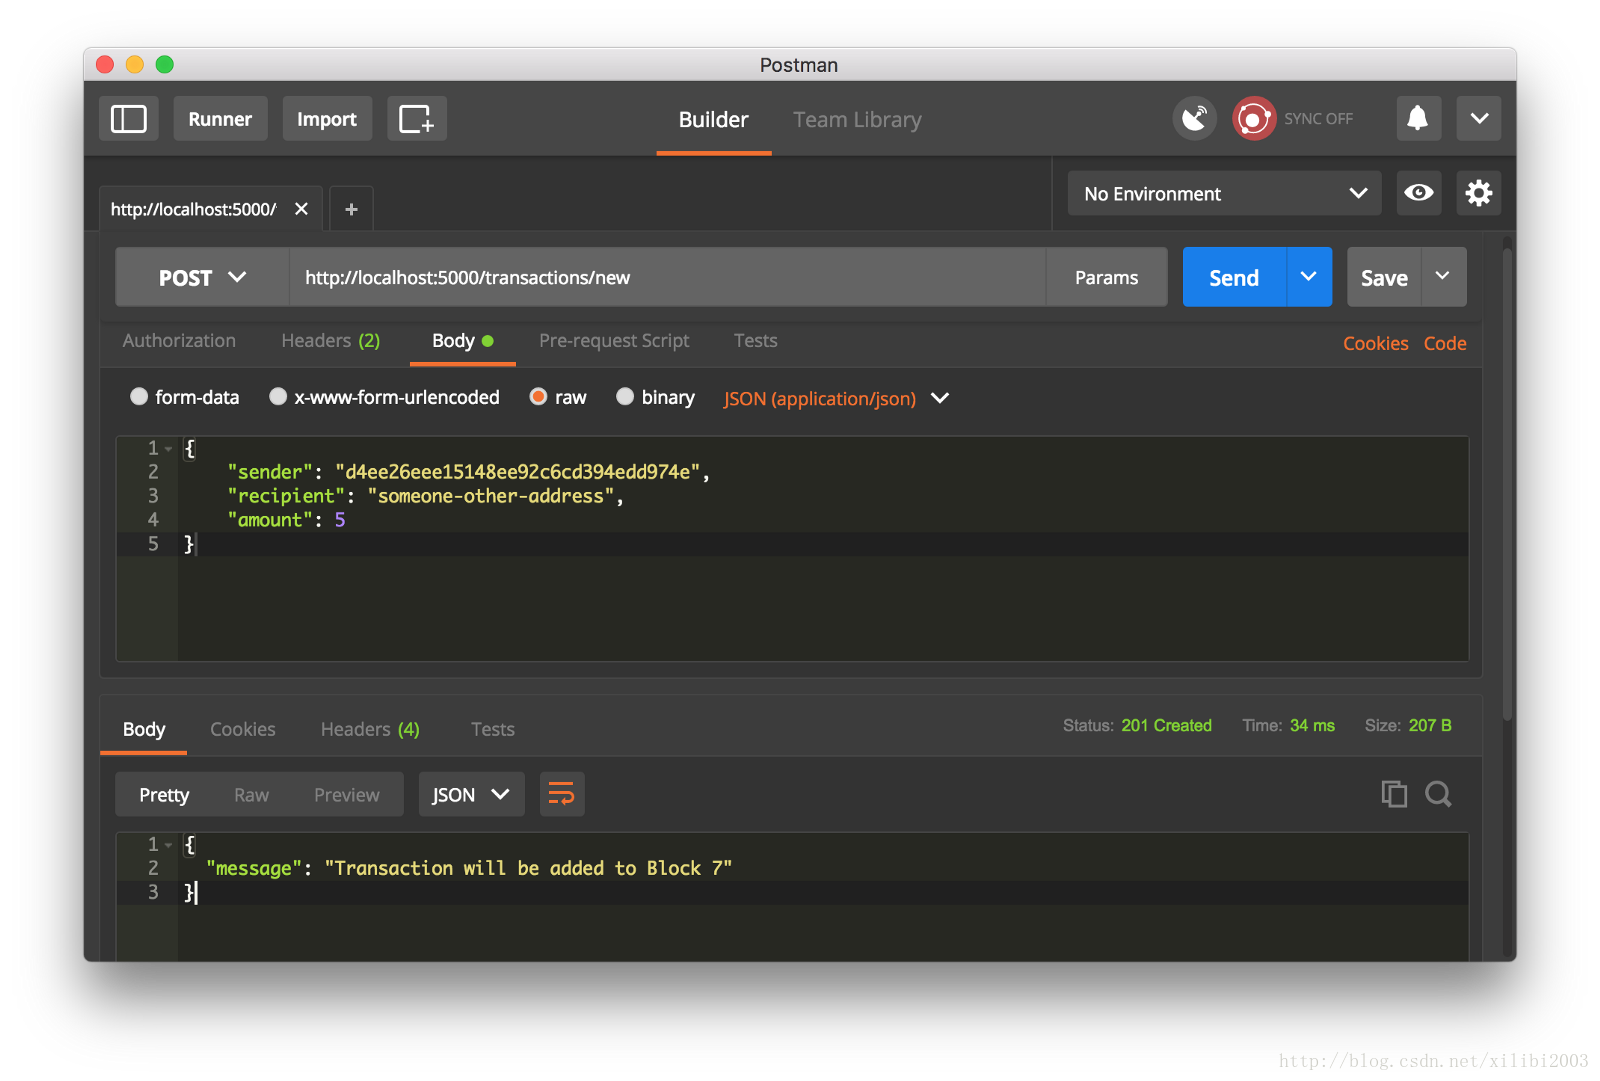Image resolution: width=1600 pixels, height=1081 pixels.
Task: Search within the response body
Action: [x=1438, y=794]
